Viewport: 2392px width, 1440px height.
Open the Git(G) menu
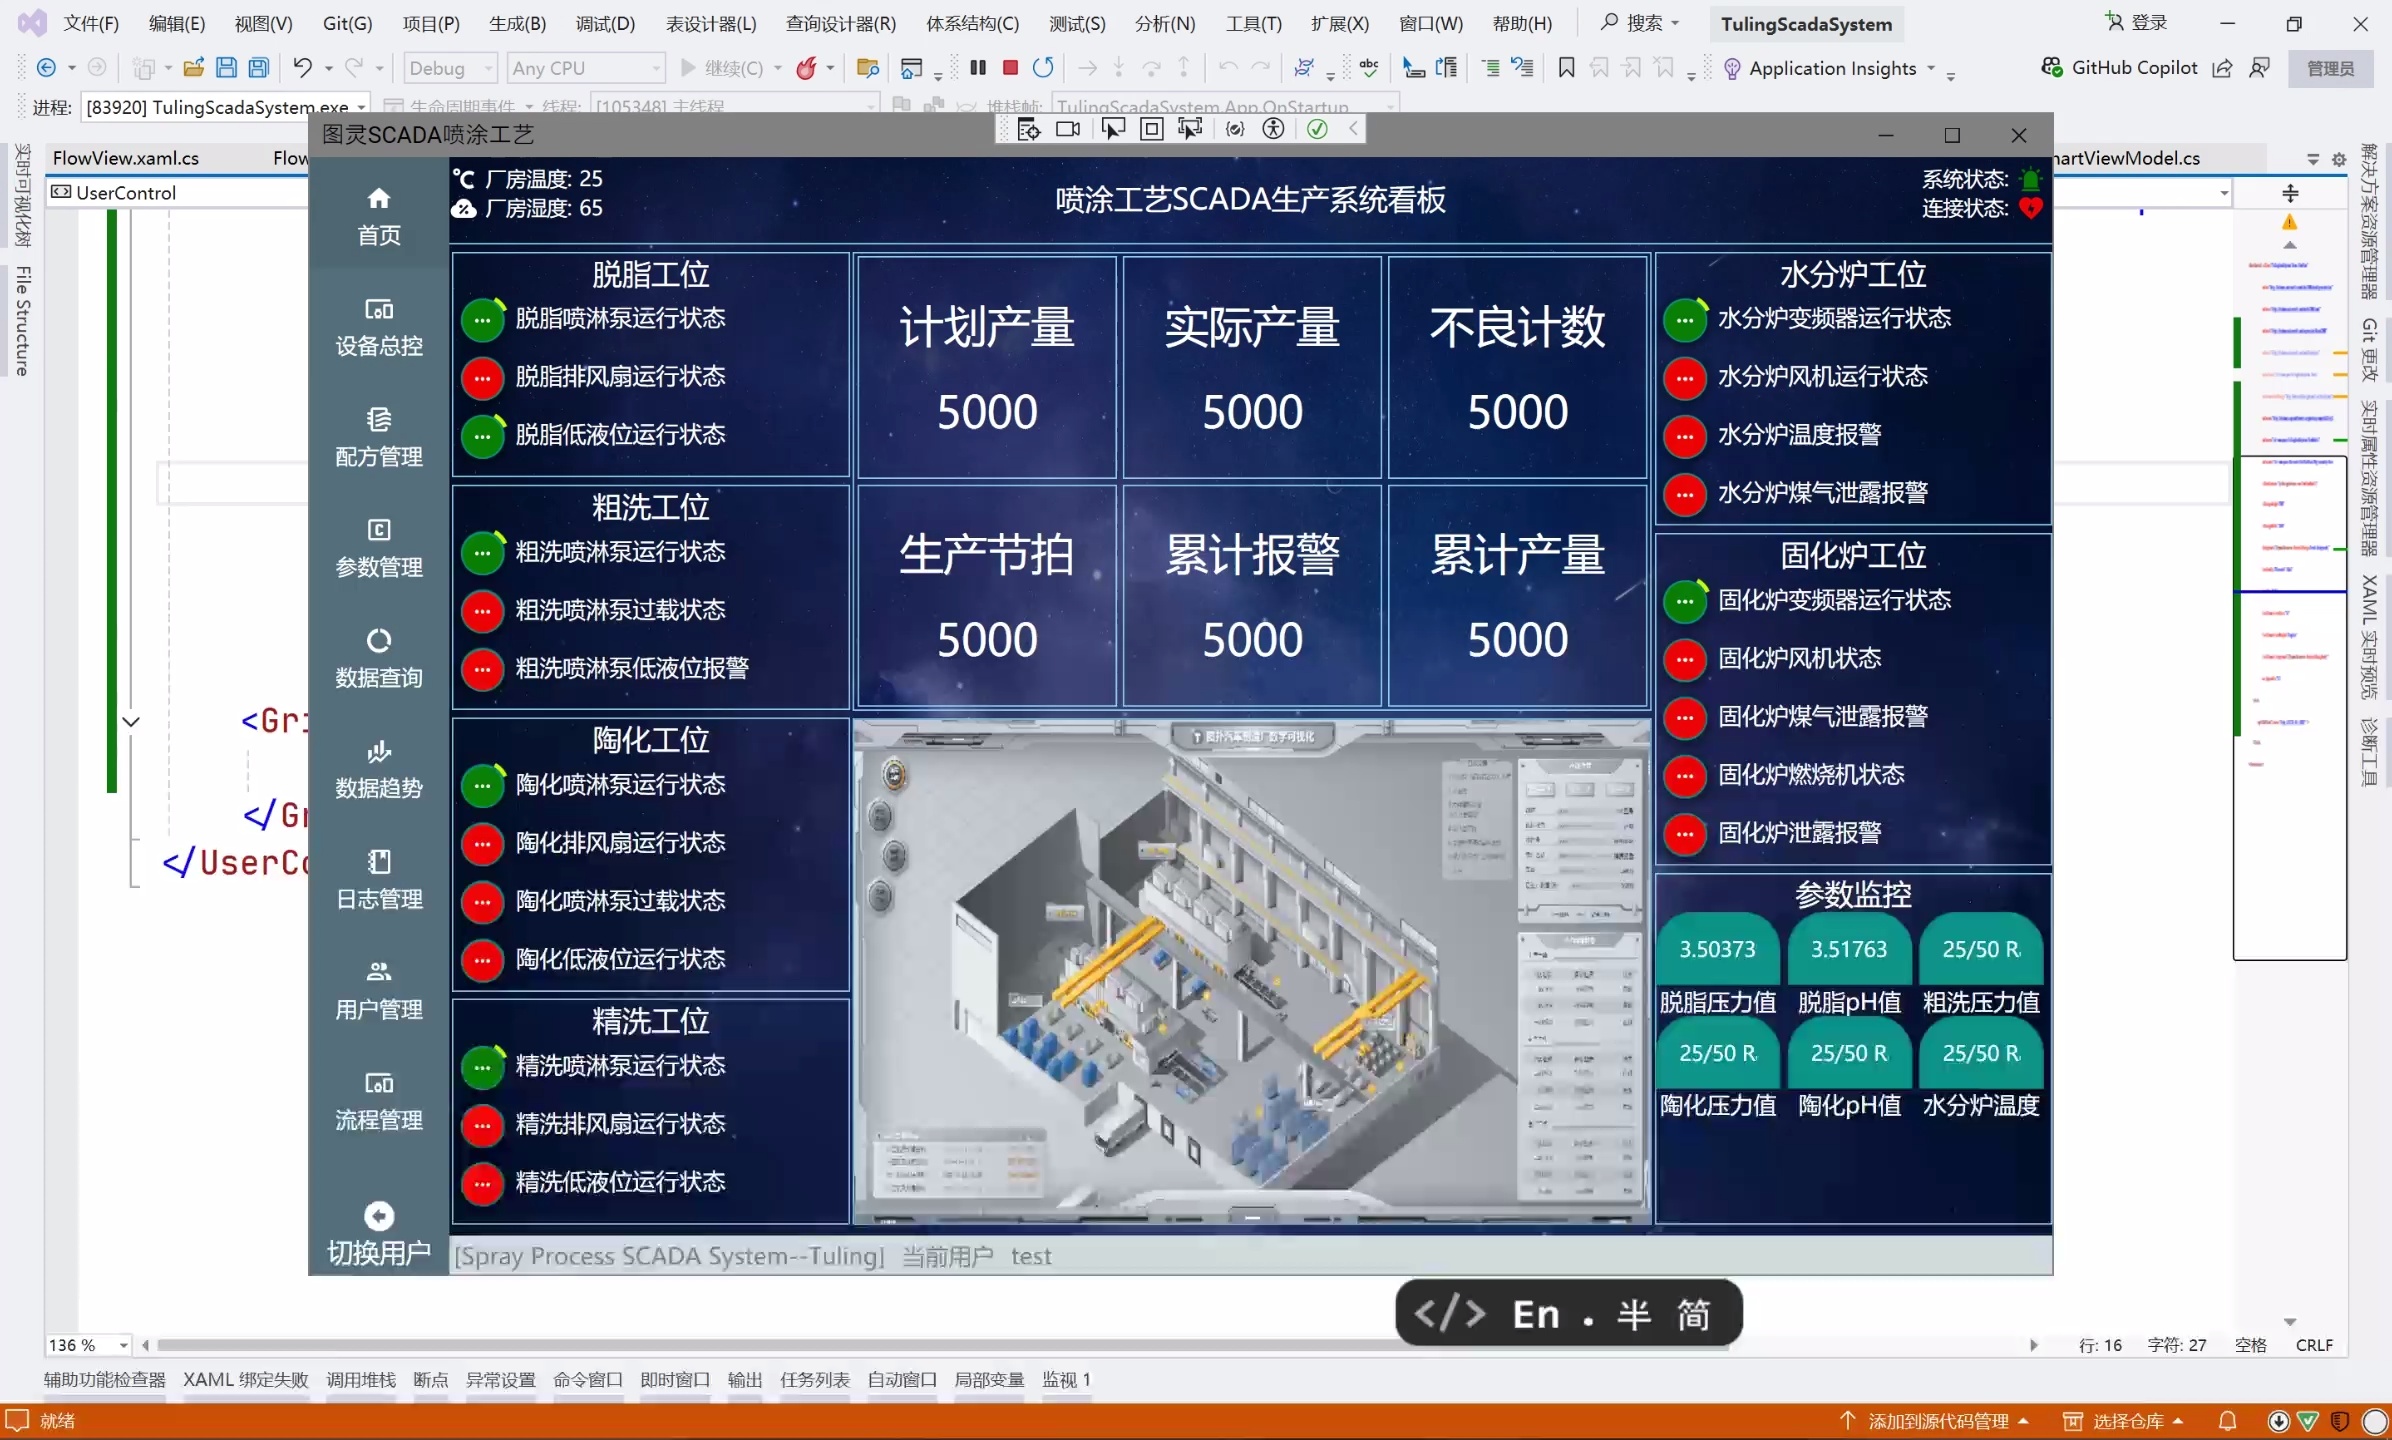(x=347, y=23)
